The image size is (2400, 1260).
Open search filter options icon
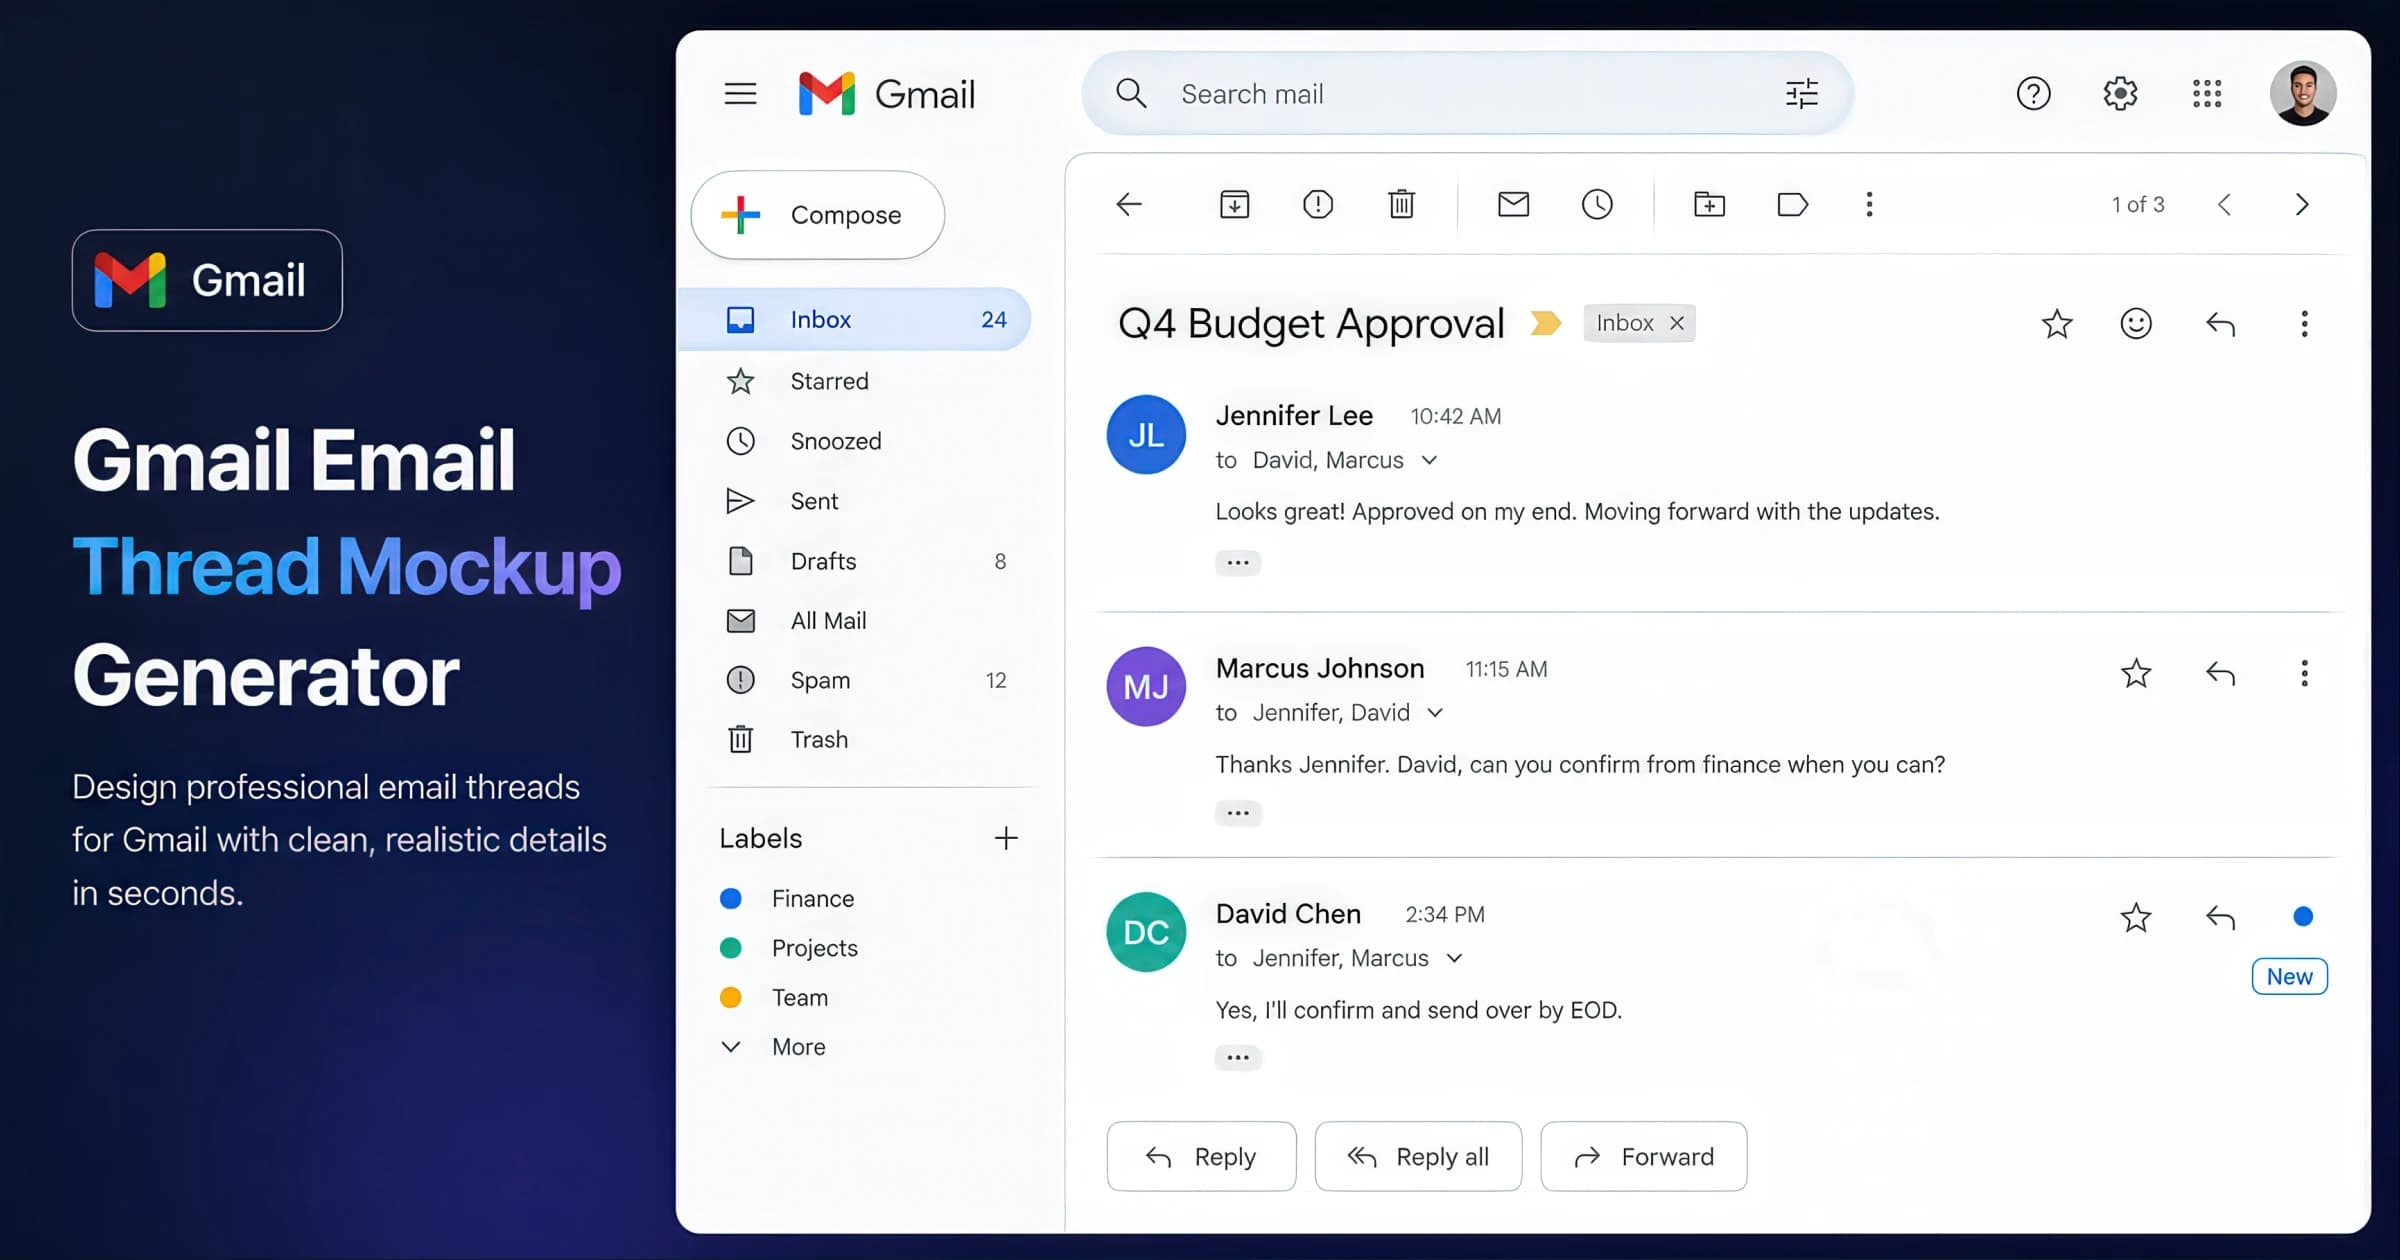click(x=1801, y=93)
